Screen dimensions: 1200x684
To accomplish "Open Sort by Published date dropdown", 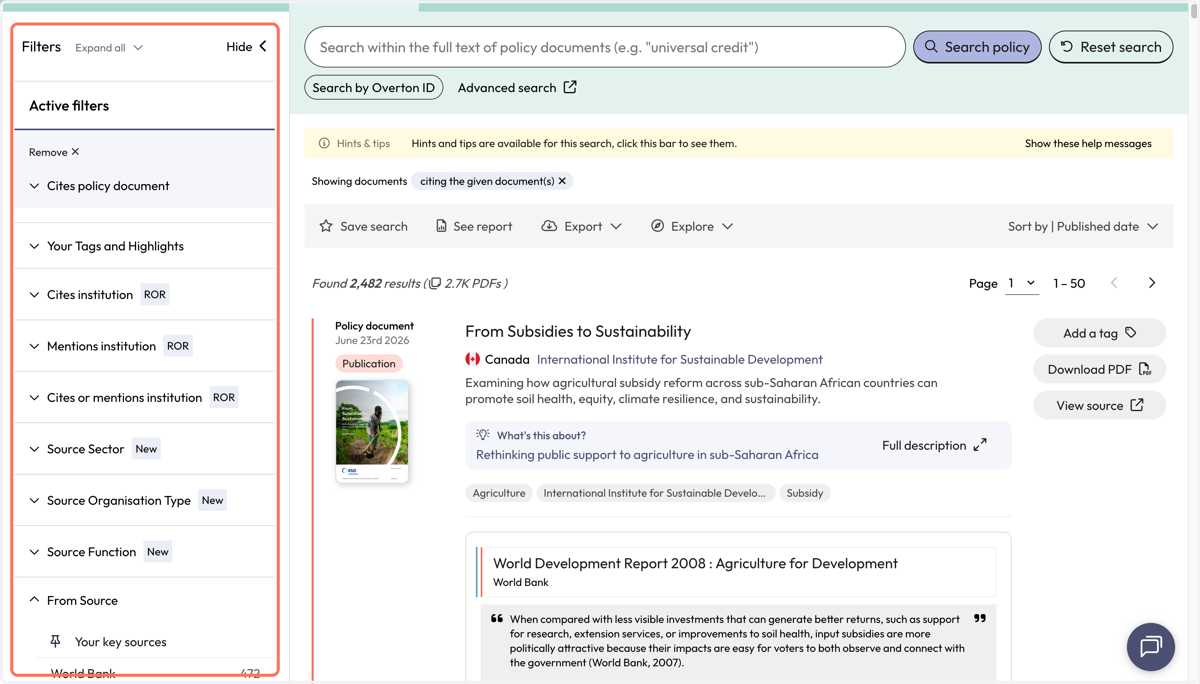I will (1083, 226).
